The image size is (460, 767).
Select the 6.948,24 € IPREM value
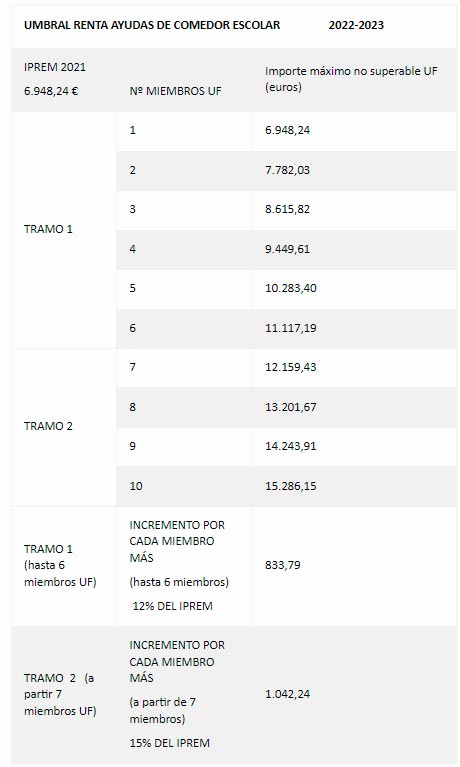[x=51, y=91]
